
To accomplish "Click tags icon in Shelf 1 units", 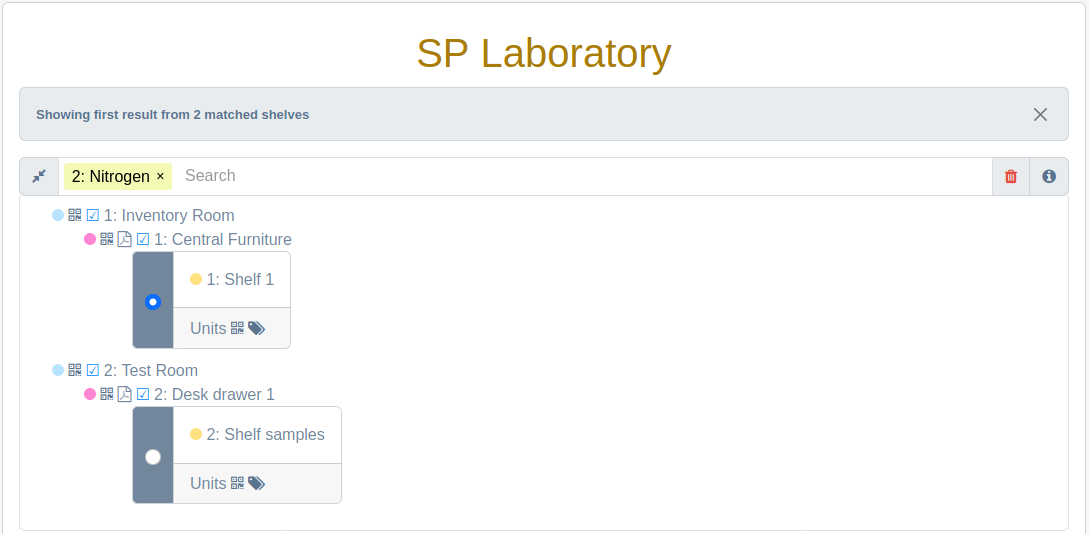I will point(256,328).
